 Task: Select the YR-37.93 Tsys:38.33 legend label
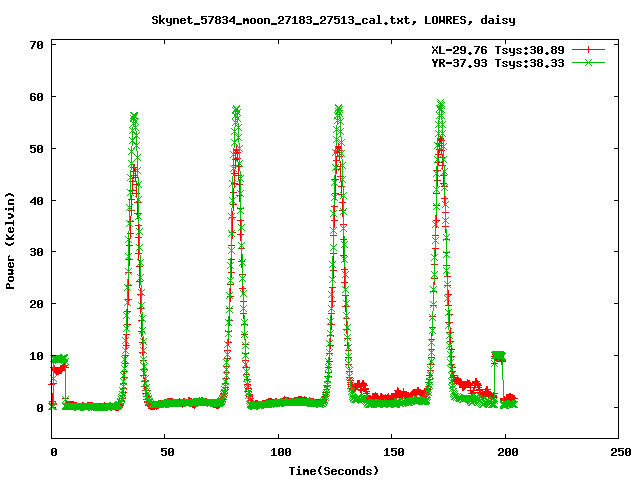click(498, 63)
